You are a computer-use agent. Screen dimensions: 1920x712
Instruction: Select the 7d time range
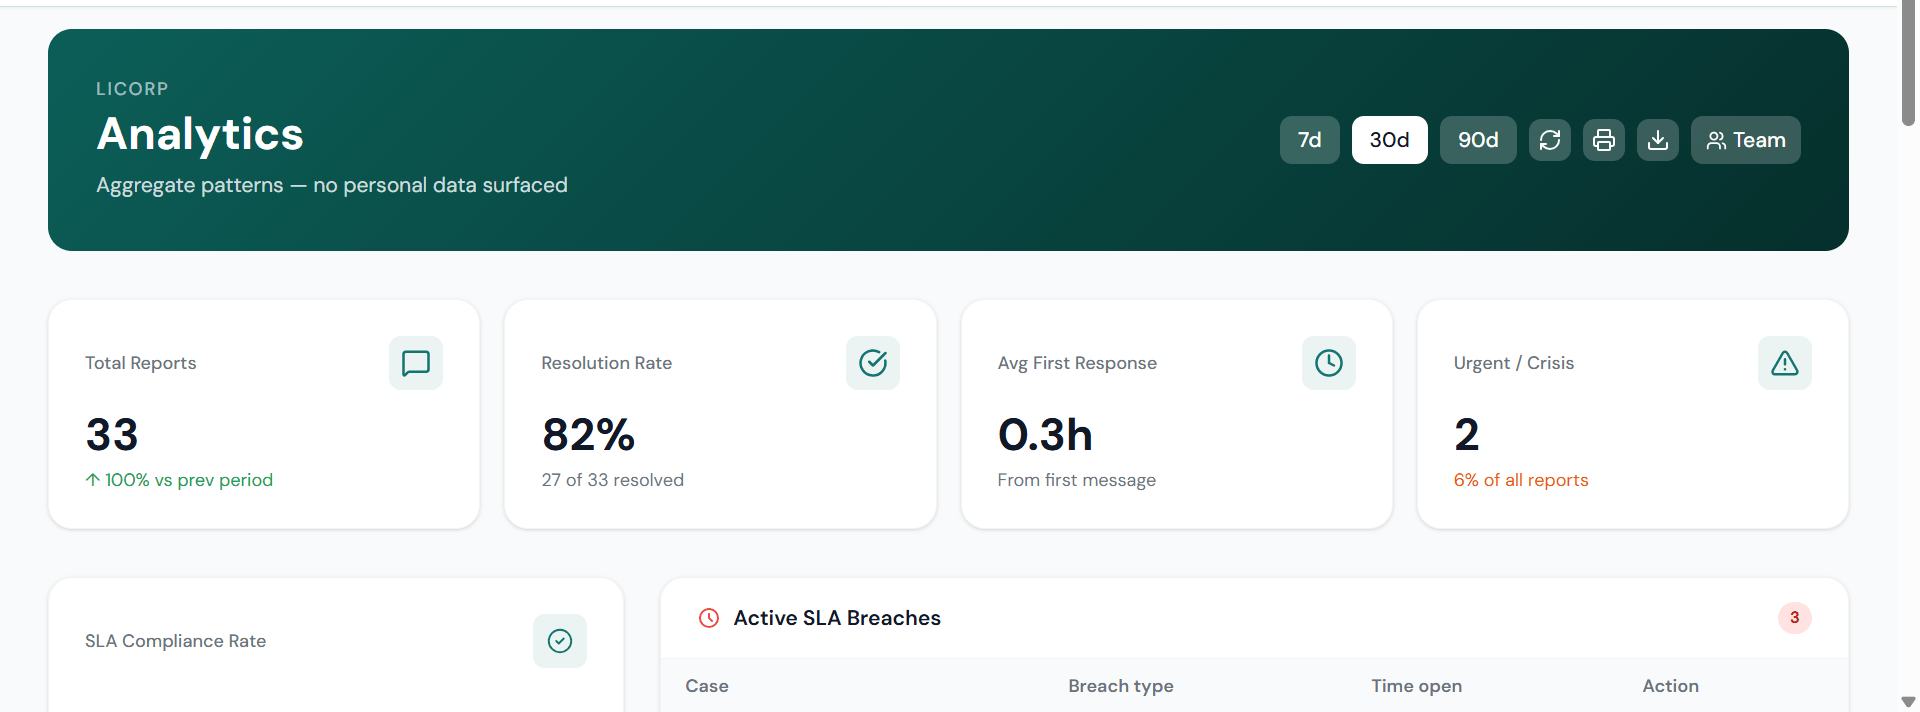point(1310,140)
